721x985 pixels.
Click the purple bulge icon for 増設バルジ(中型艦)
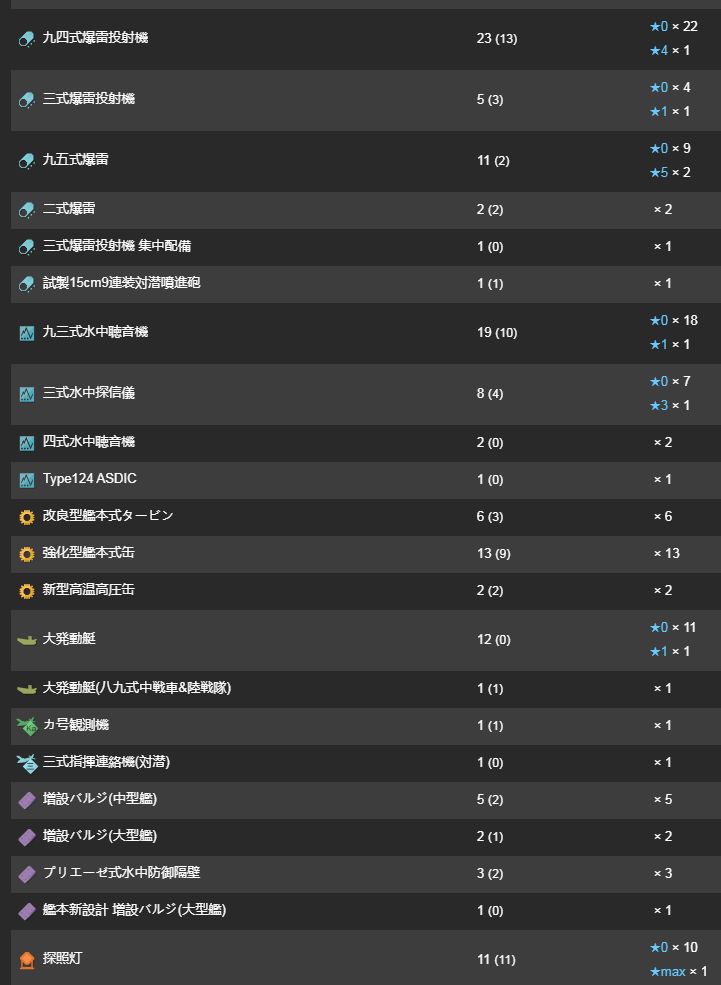pyautogui.click(x=26, y=800)
